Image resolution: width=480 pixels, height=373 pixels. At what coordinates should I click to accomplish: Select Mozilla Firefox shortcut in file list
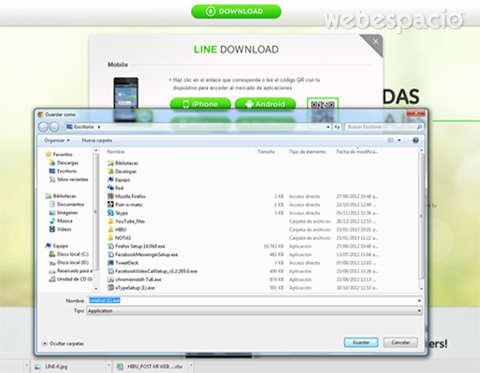[x=126, y=196]
